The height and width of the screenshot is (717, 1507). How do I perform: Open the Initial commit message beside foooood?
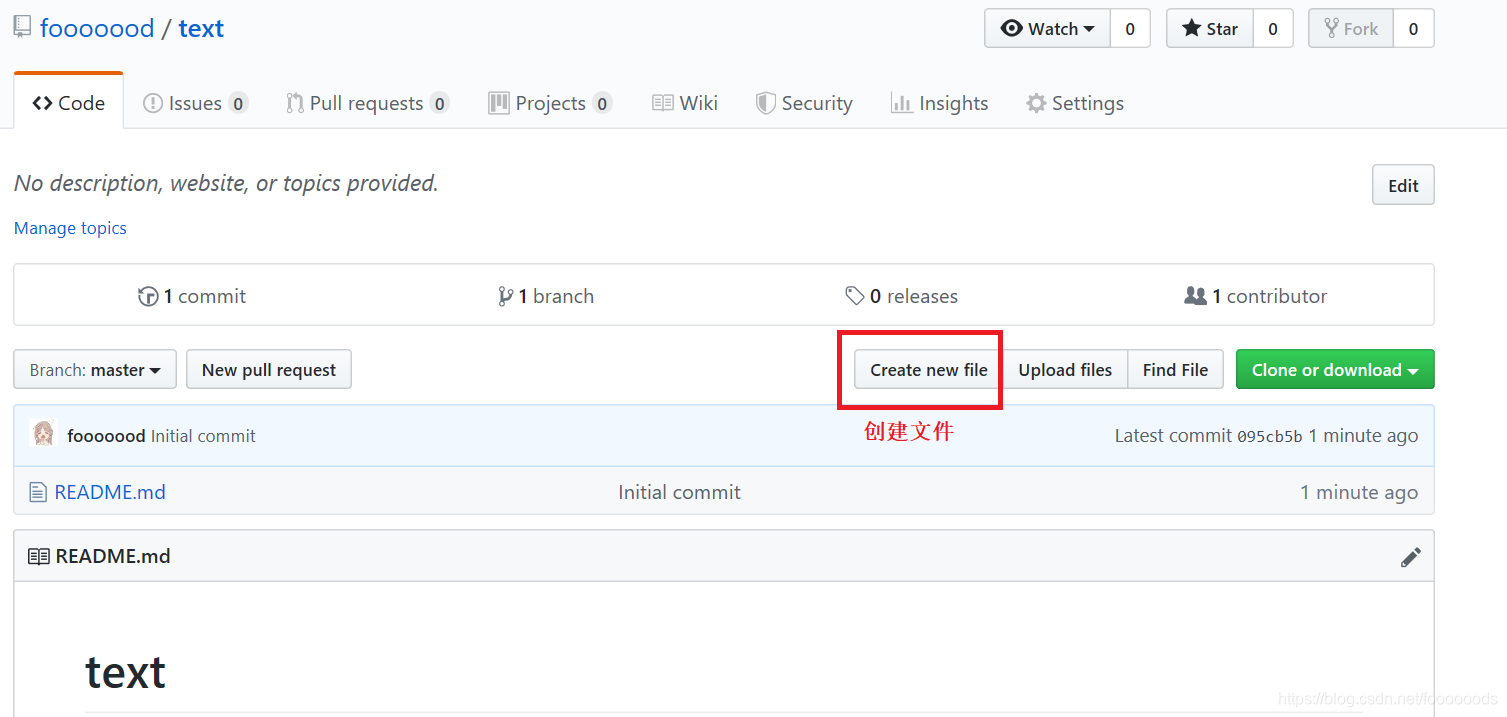coord(203,436)
